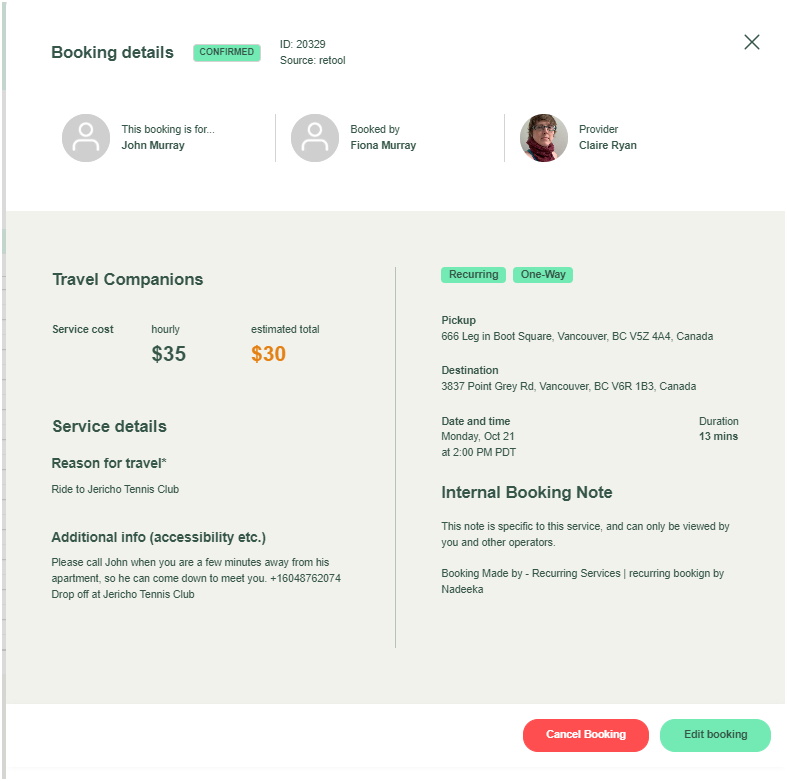Click the $30 estimated total
The height and width of the screenshot is (781, 787).
click(x=268, y=354)
